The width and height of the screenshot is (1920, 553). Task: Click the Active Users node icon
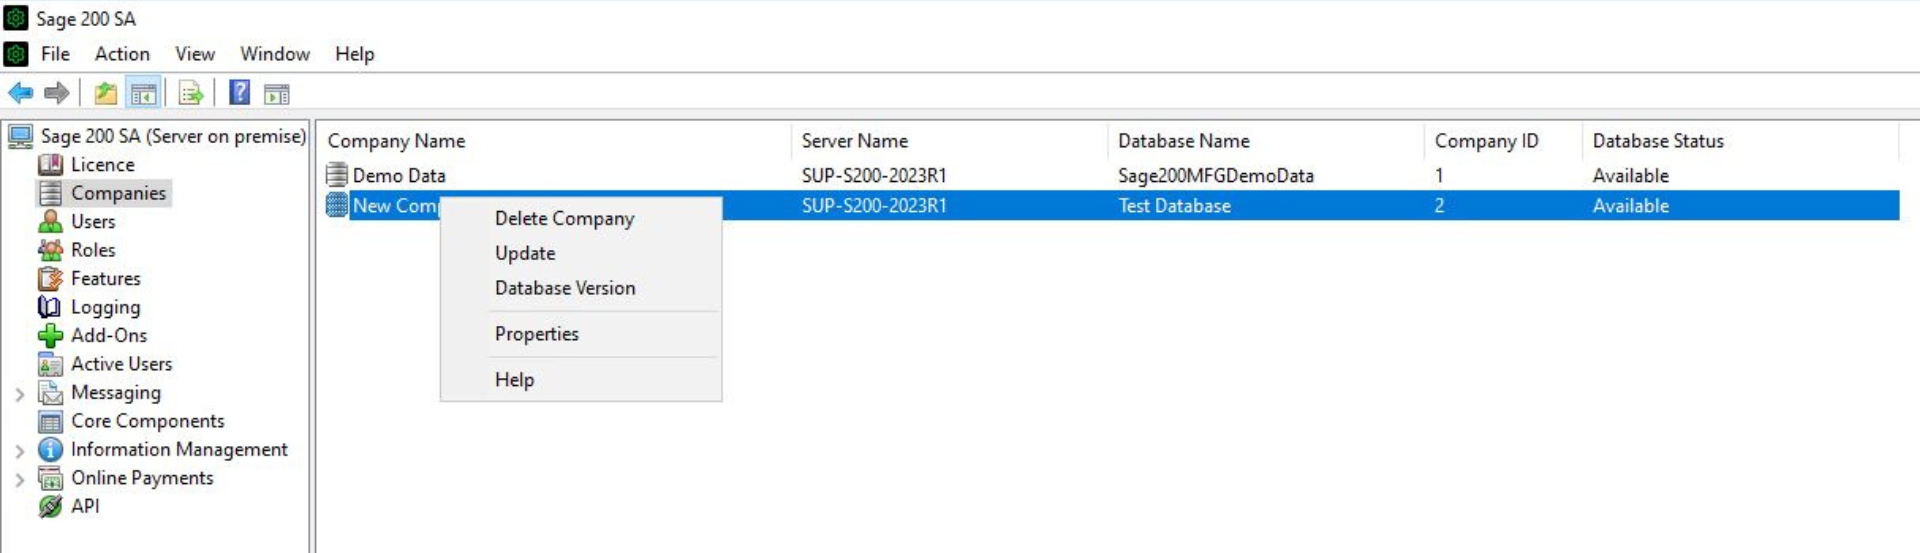click(50, 364)
